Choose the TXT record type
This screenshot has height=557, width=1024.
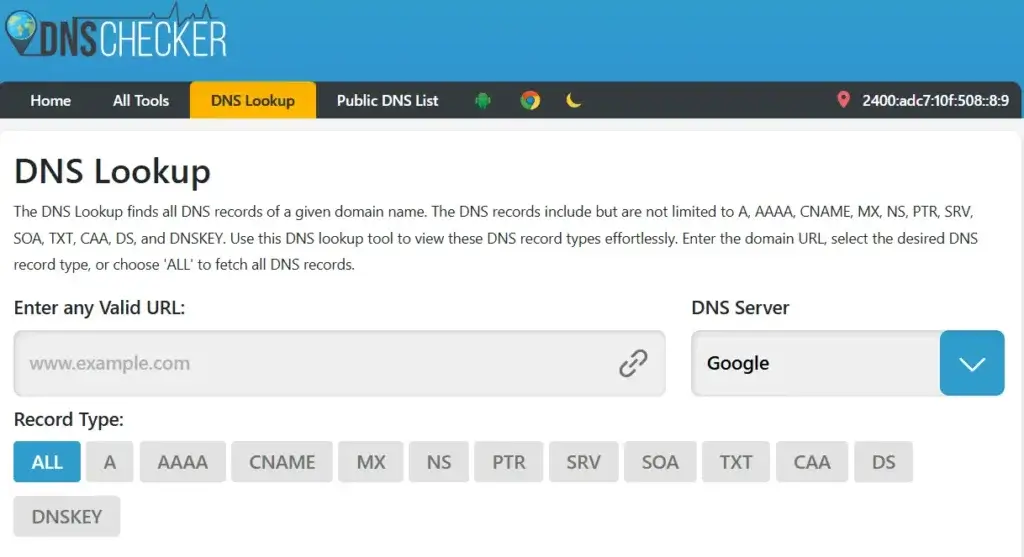point(736,462)
